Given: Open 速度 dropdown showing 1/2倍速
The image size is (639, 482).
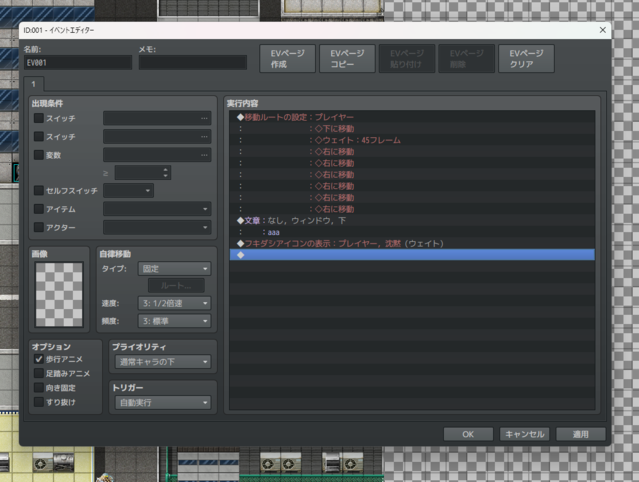Looking at the screenshot, I should (x=174, y=303).
